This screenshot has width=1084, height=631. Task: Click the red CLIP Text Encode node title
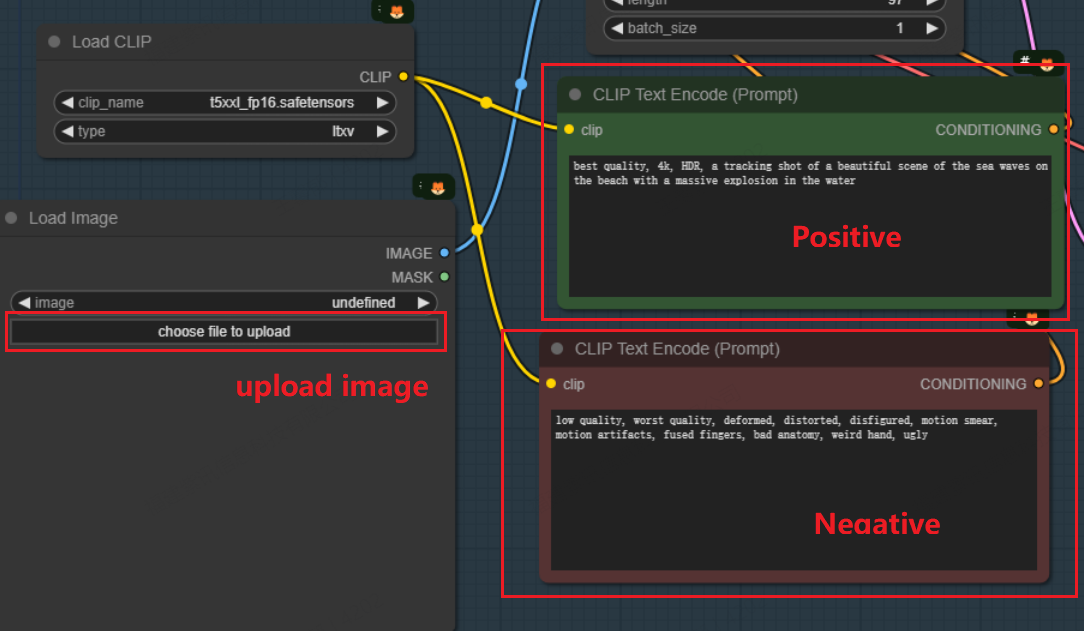[x=677, y=349]
